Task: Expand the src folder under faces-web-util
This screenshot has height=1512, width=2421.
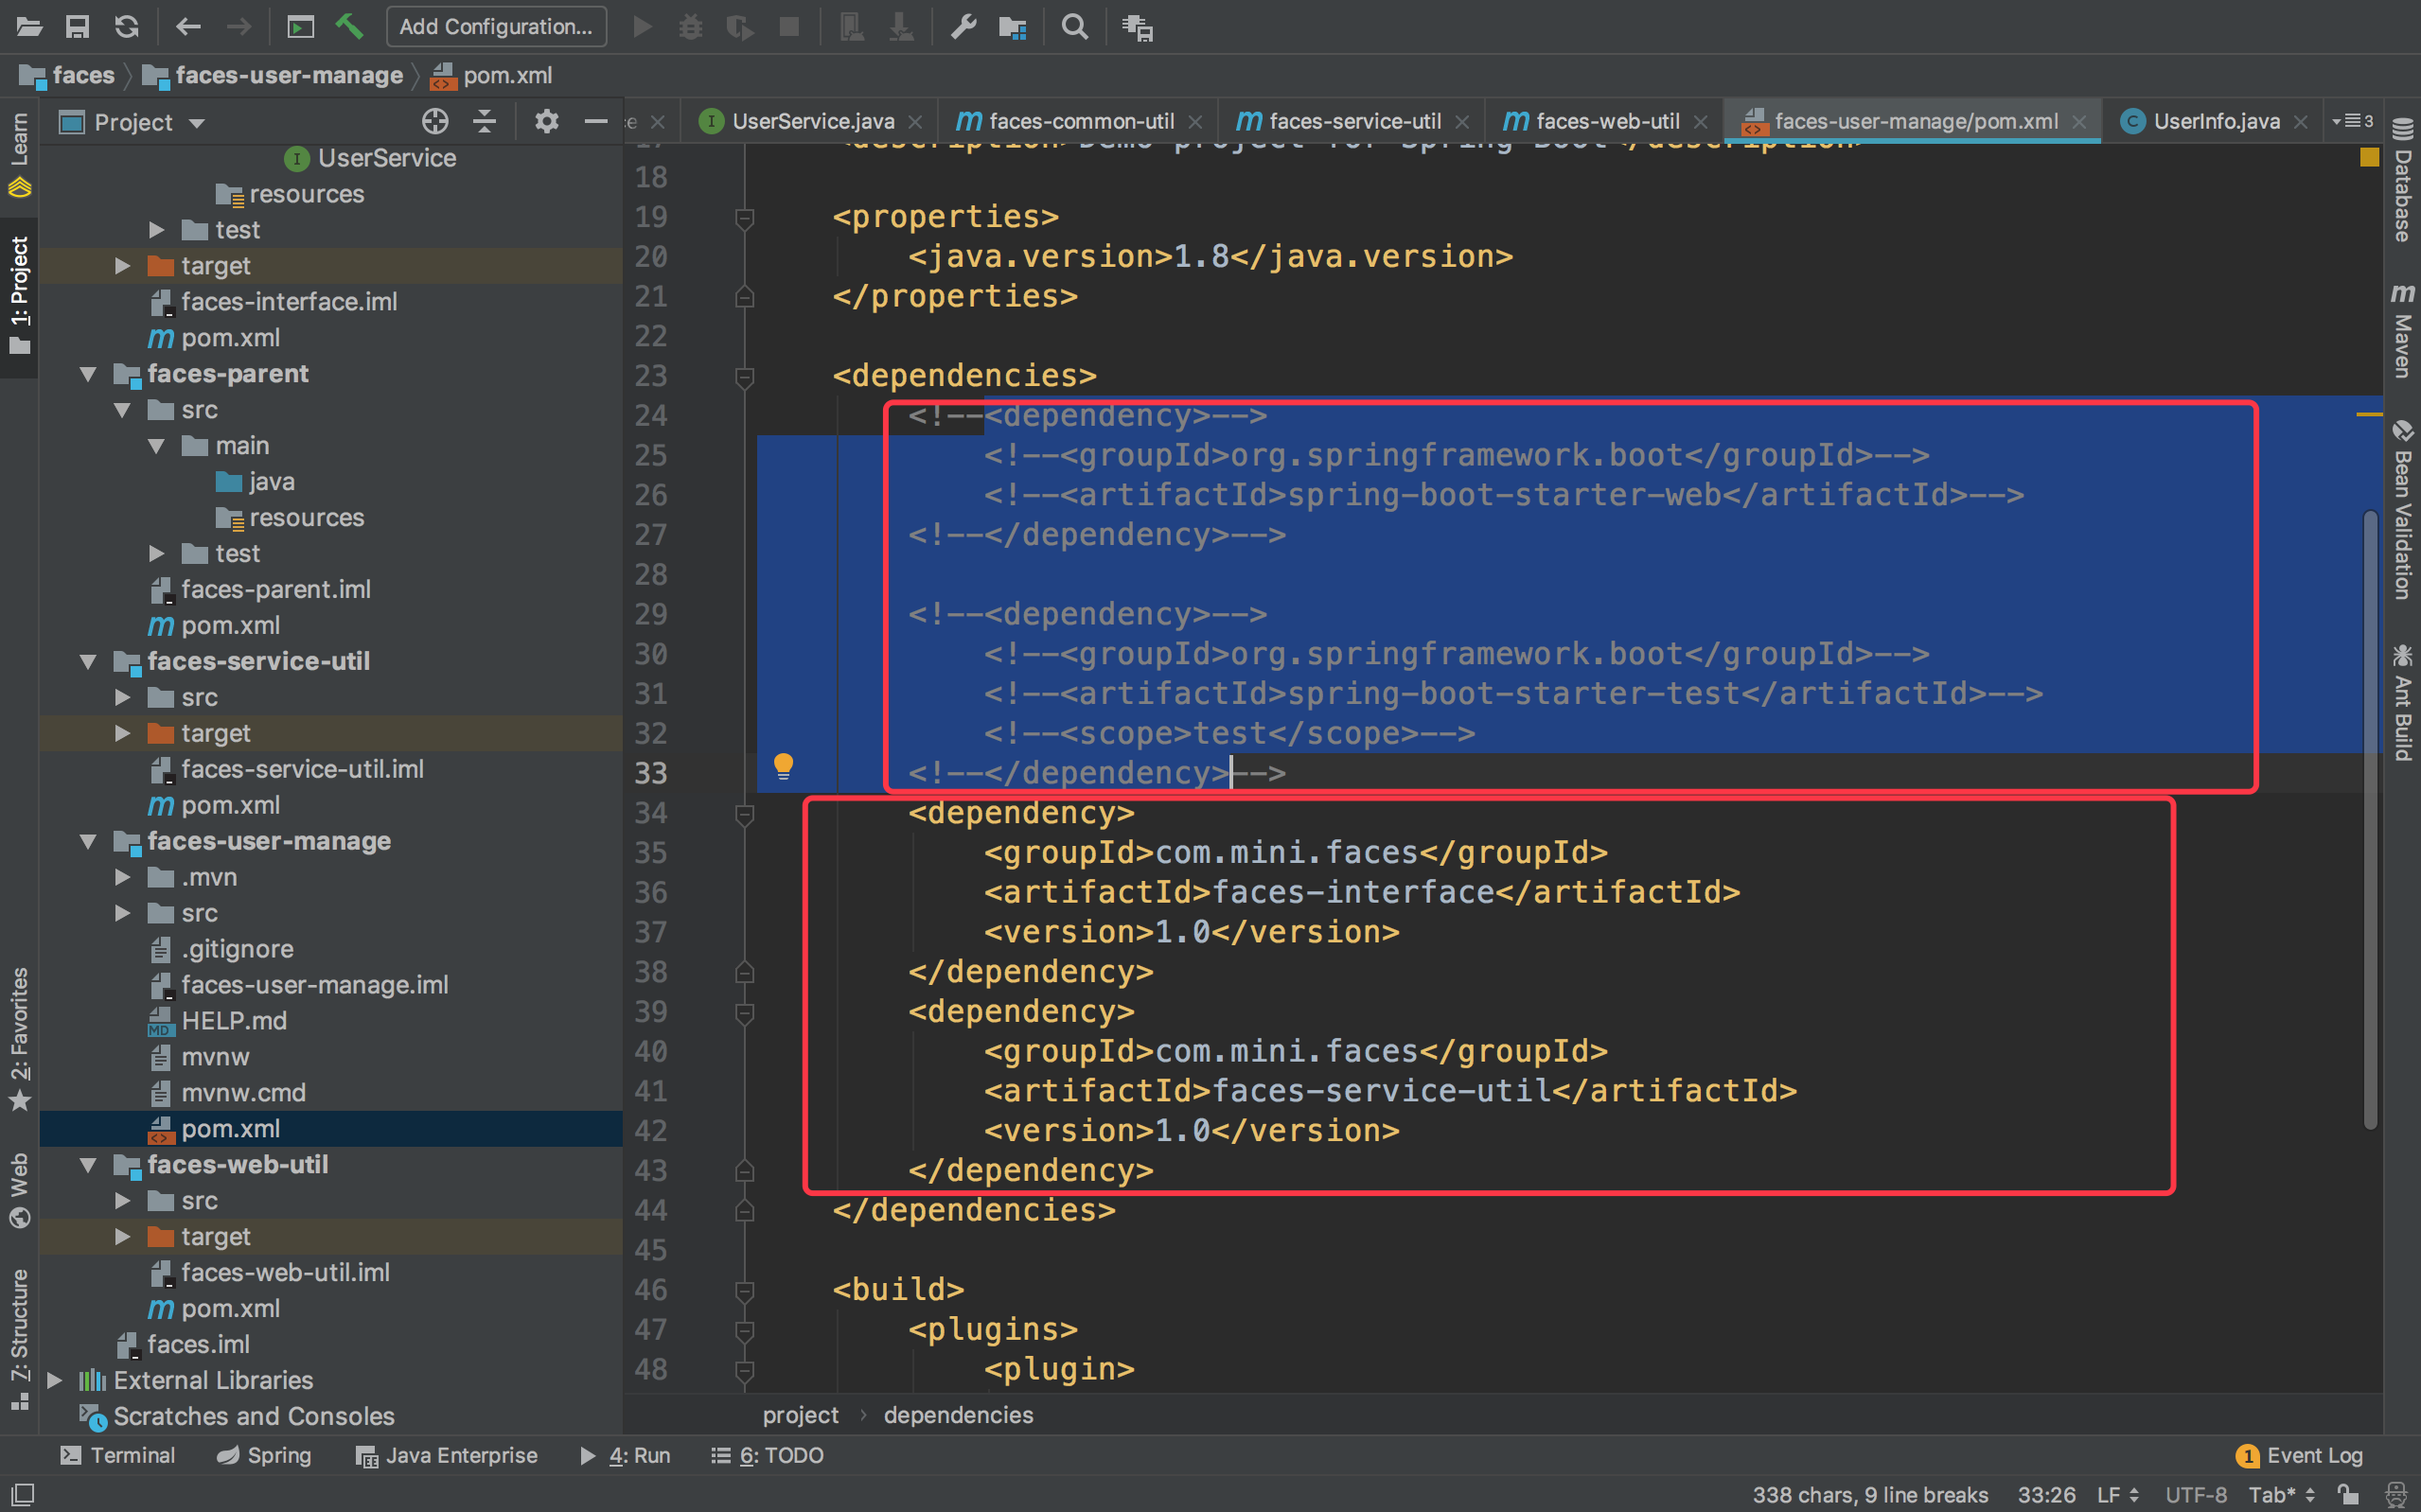Action: click(x=123, y=1200)
